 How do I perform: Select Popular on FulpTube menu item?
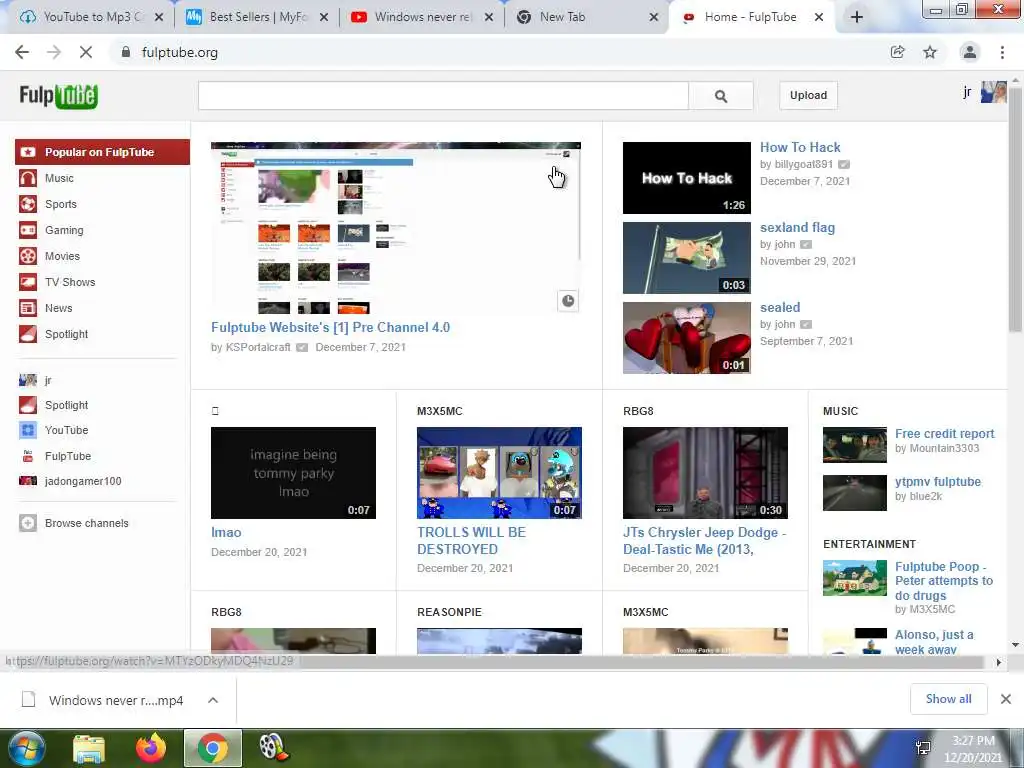pyautogui.click(x=103, y=152)
